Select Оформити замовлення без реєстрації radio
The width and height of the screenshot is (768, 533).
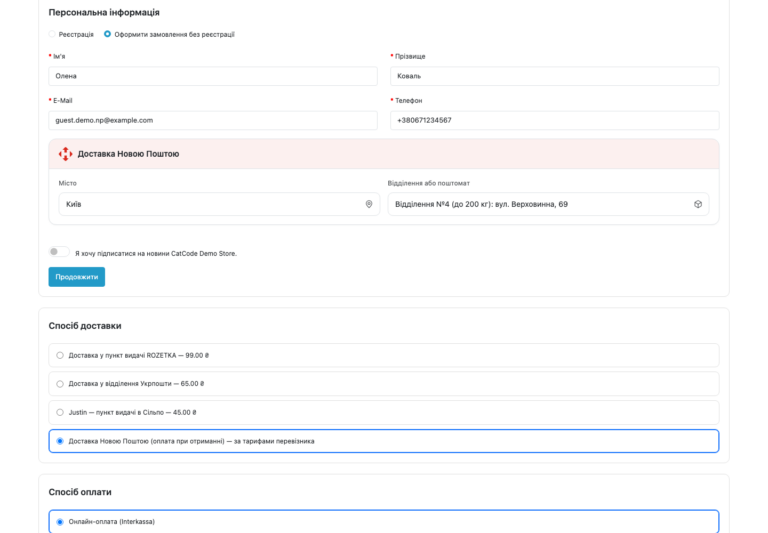[x=107, y=34]
